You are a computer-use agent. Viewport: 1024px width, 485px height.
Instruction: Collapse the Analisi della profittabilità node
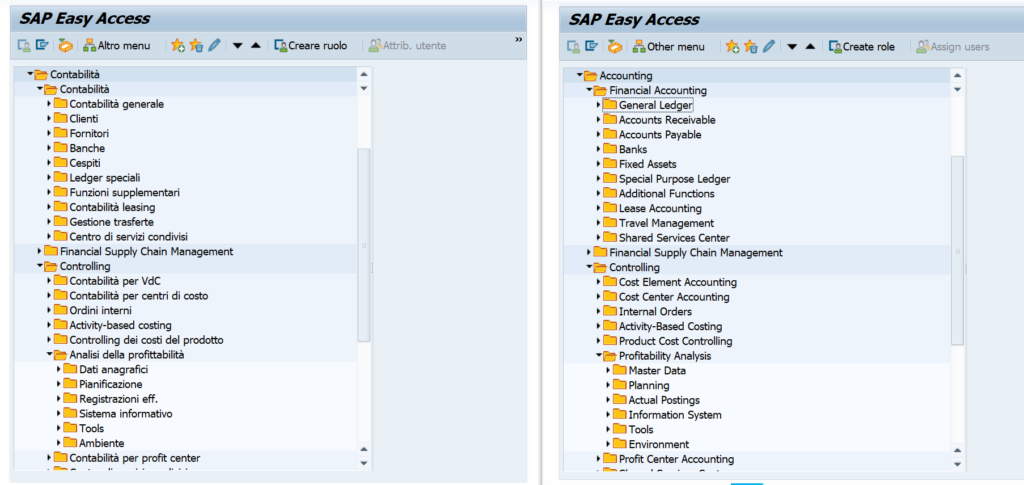[49, 354]
